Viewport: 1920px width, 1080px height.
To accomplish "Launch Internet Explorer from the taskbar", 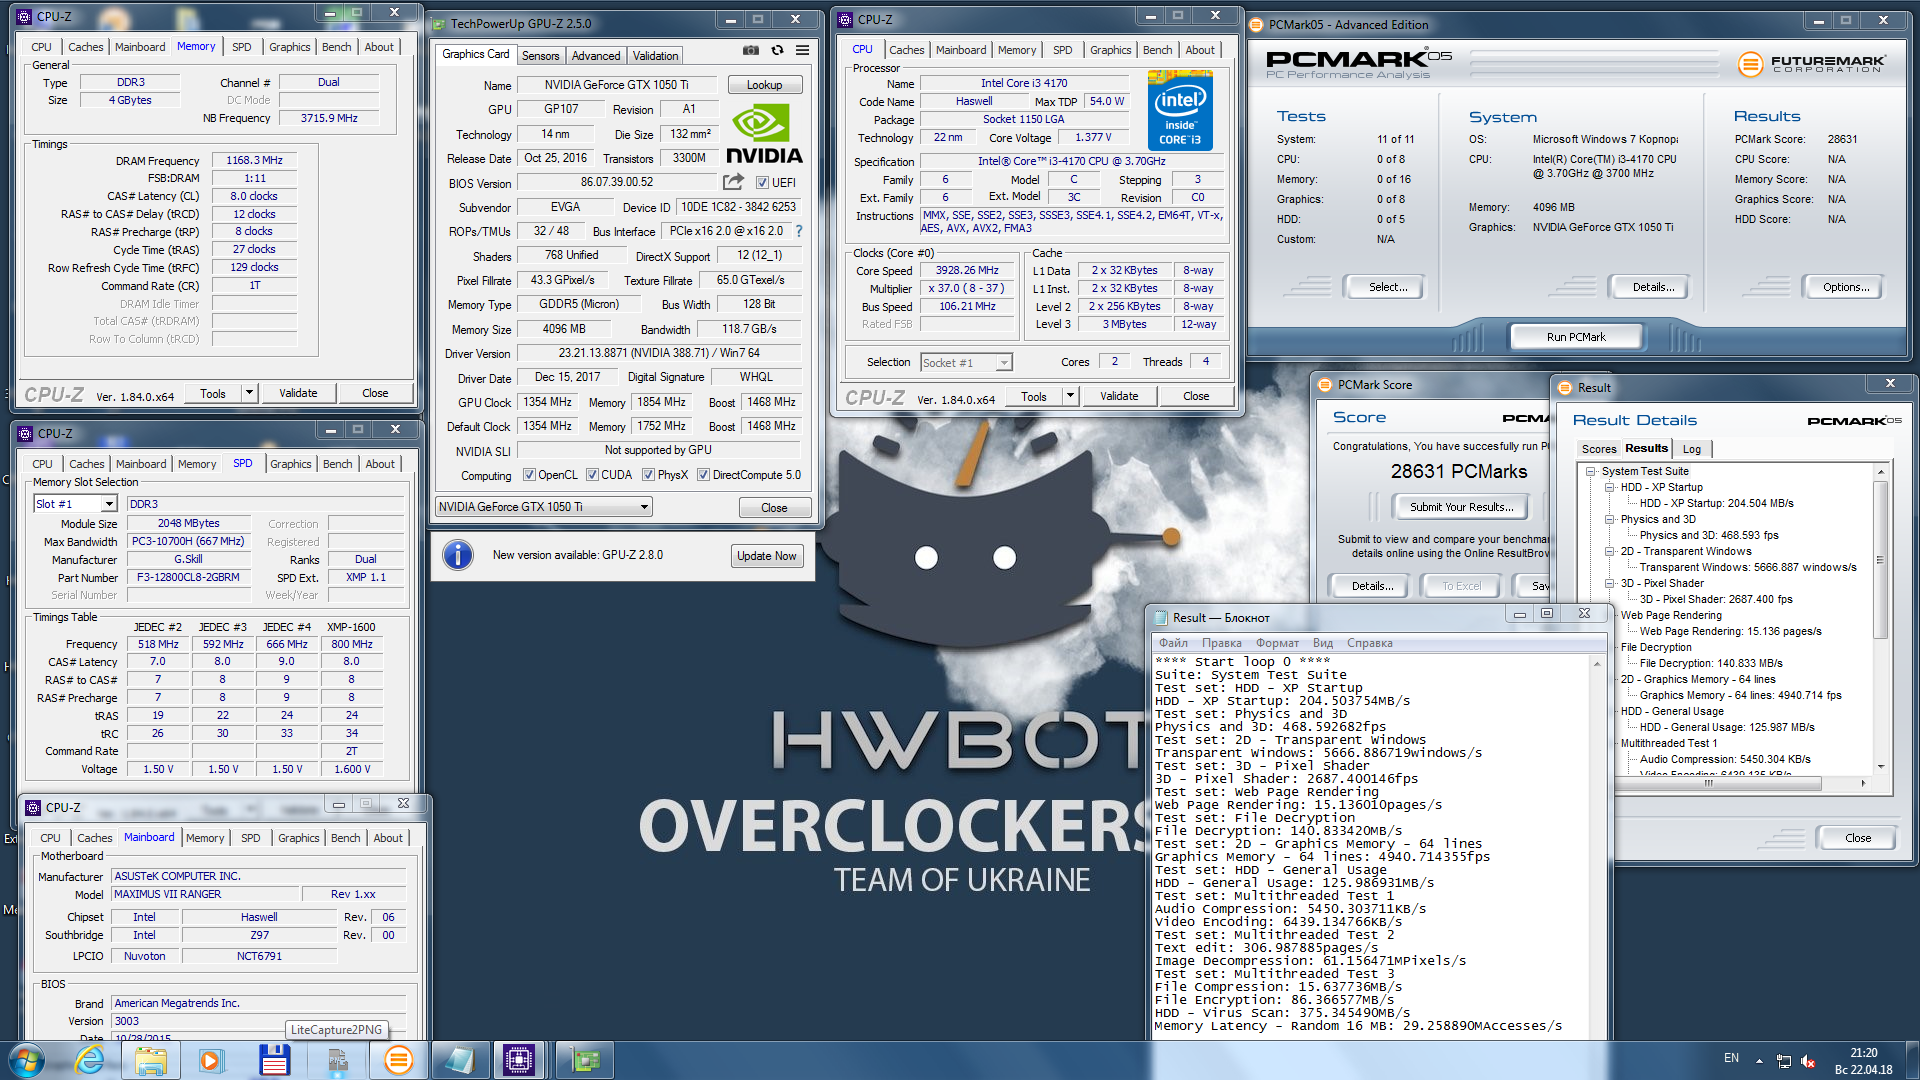I will (90, 1060).
